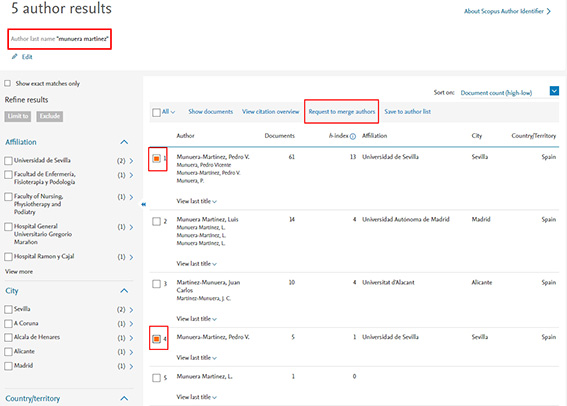Click Show documents
567x406 pixels.
[210, 112]
